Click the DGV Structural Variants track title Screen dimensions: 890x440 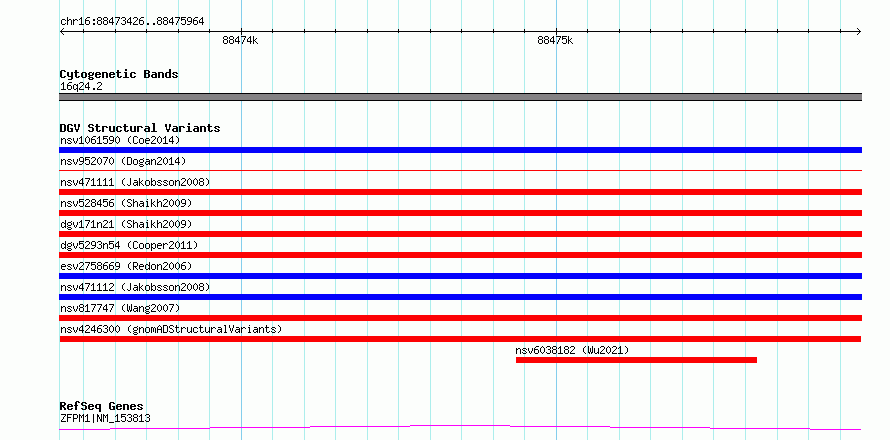coord(140,128)
